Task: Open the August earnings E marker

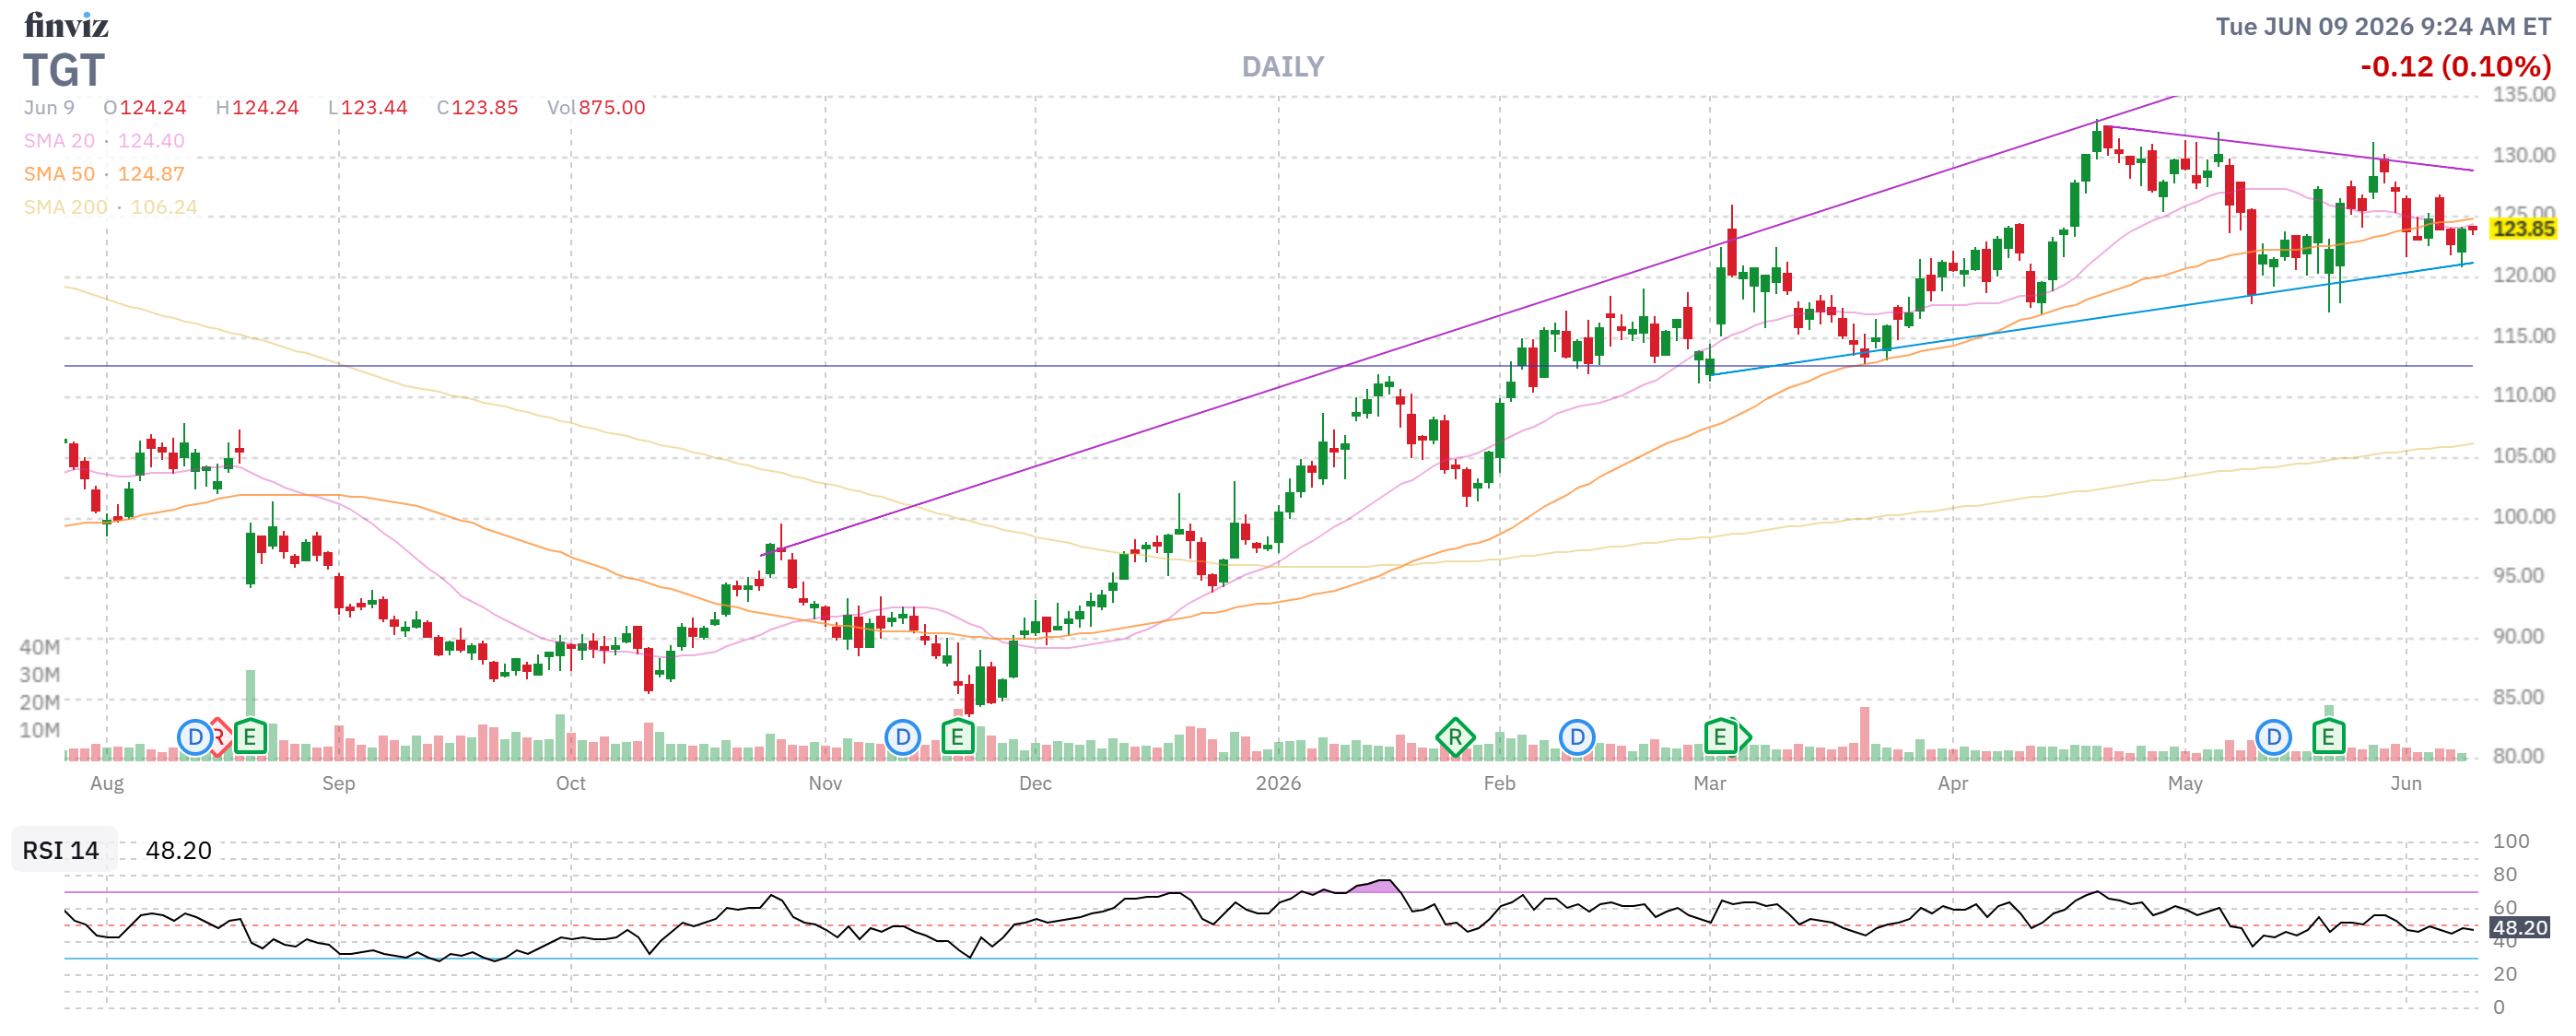Action: [250, 738]
